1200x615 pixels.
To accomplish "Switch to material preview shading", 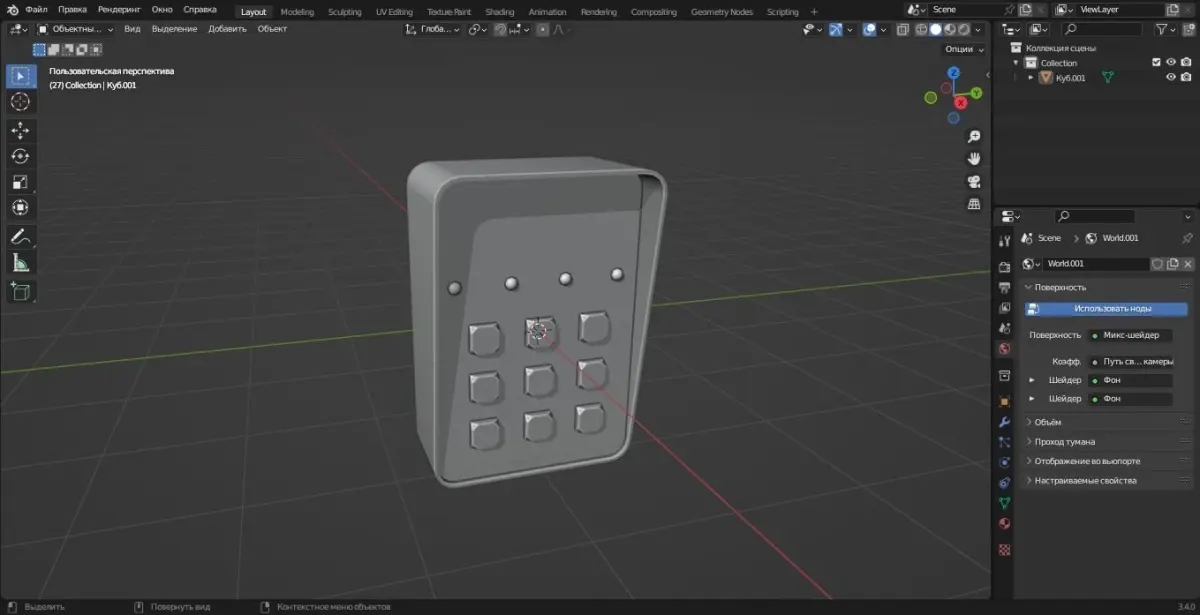I will coord(950,29).
